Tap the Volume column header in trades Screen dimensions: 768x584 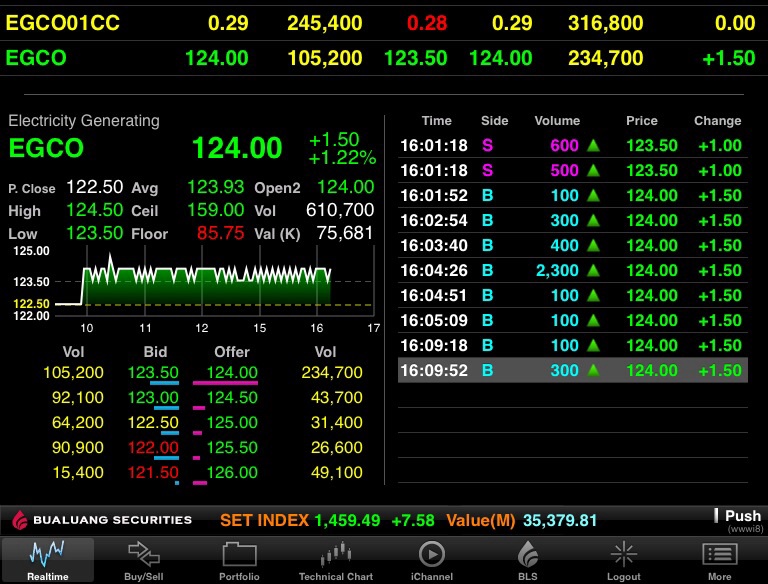[x=557, y=121]
